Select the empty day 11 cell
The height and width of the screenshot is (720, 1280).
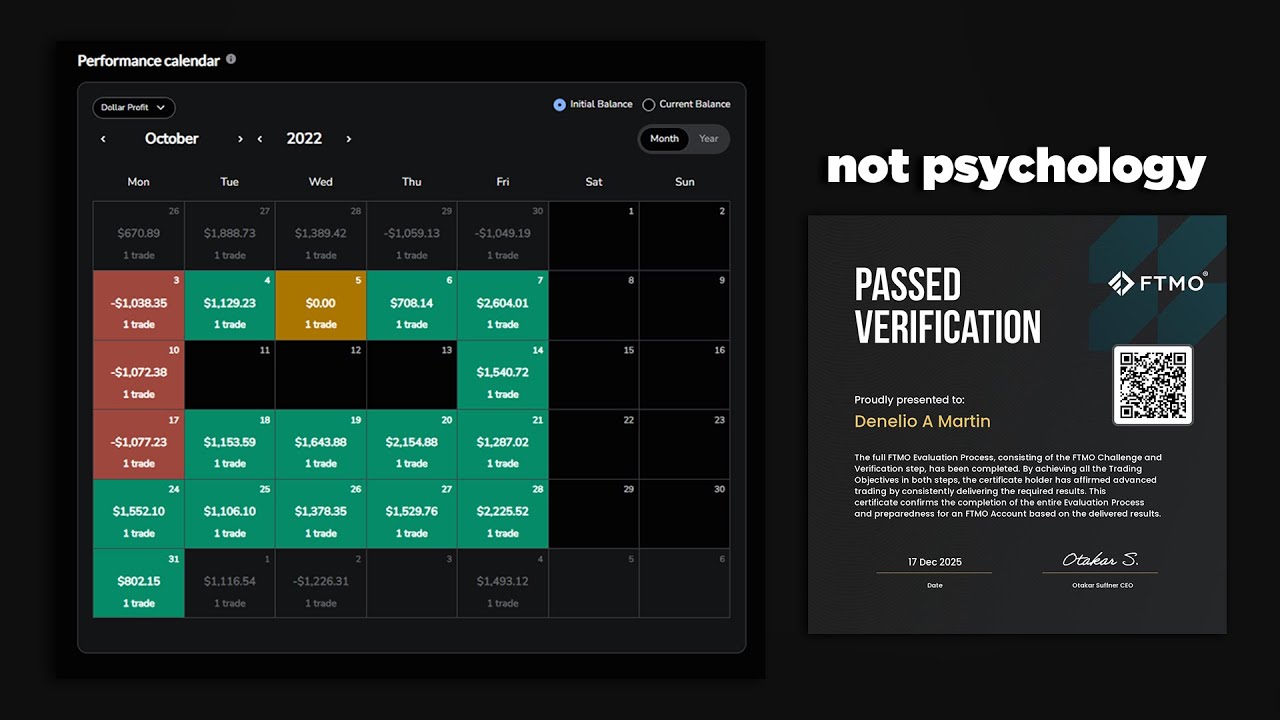pos(230,375)
